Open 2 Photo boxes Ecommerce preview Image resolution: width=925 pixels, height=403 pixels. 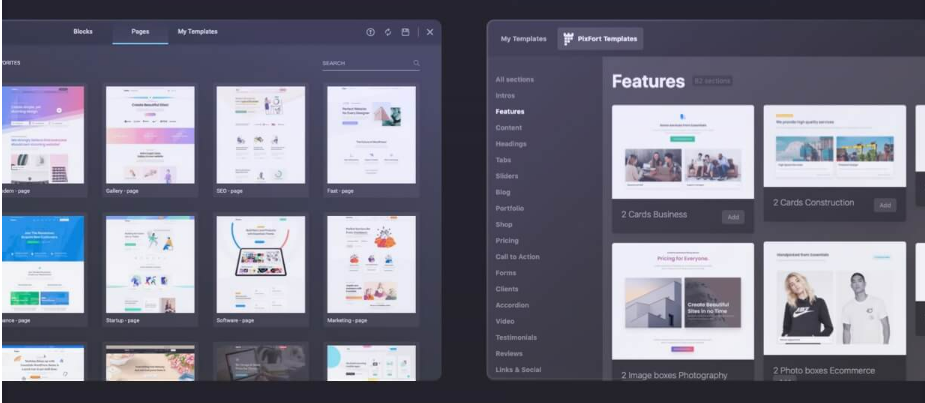[x=835, y=299]
